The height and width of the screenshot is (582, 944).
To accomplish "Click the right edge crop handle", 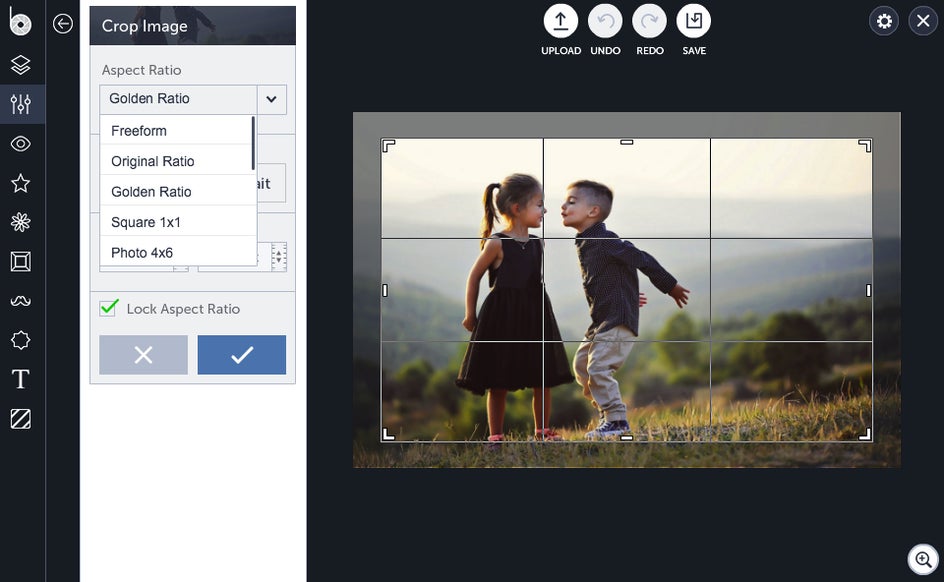I will tap(868, 291).
